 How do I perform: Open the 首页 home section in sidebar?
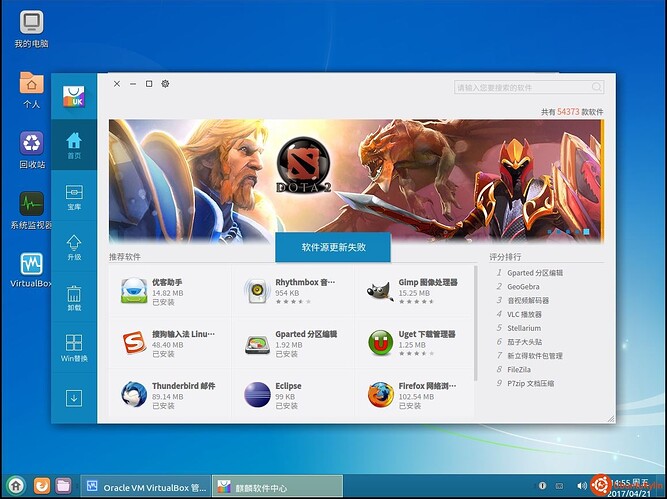[x=74, y=145]
